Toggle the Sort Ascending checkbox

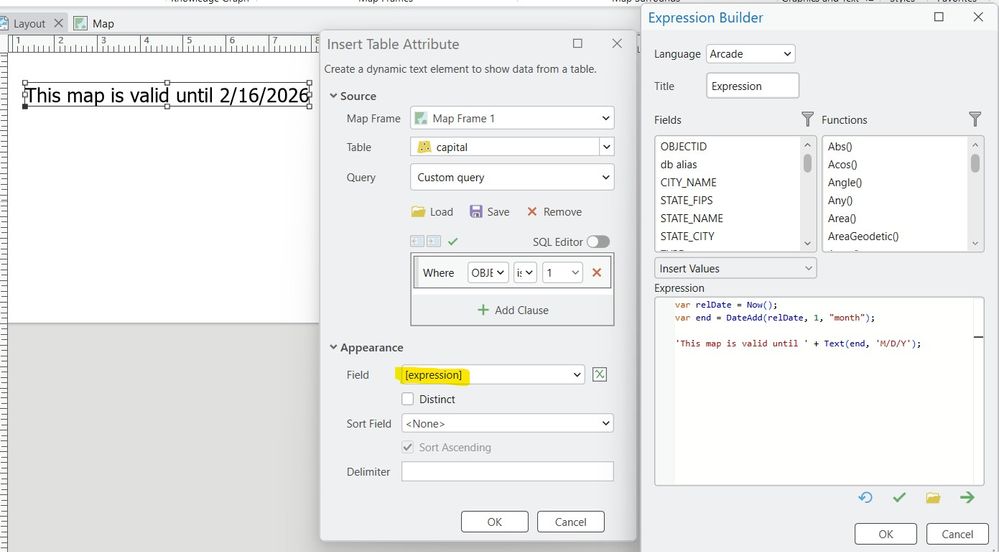(408, 447)
